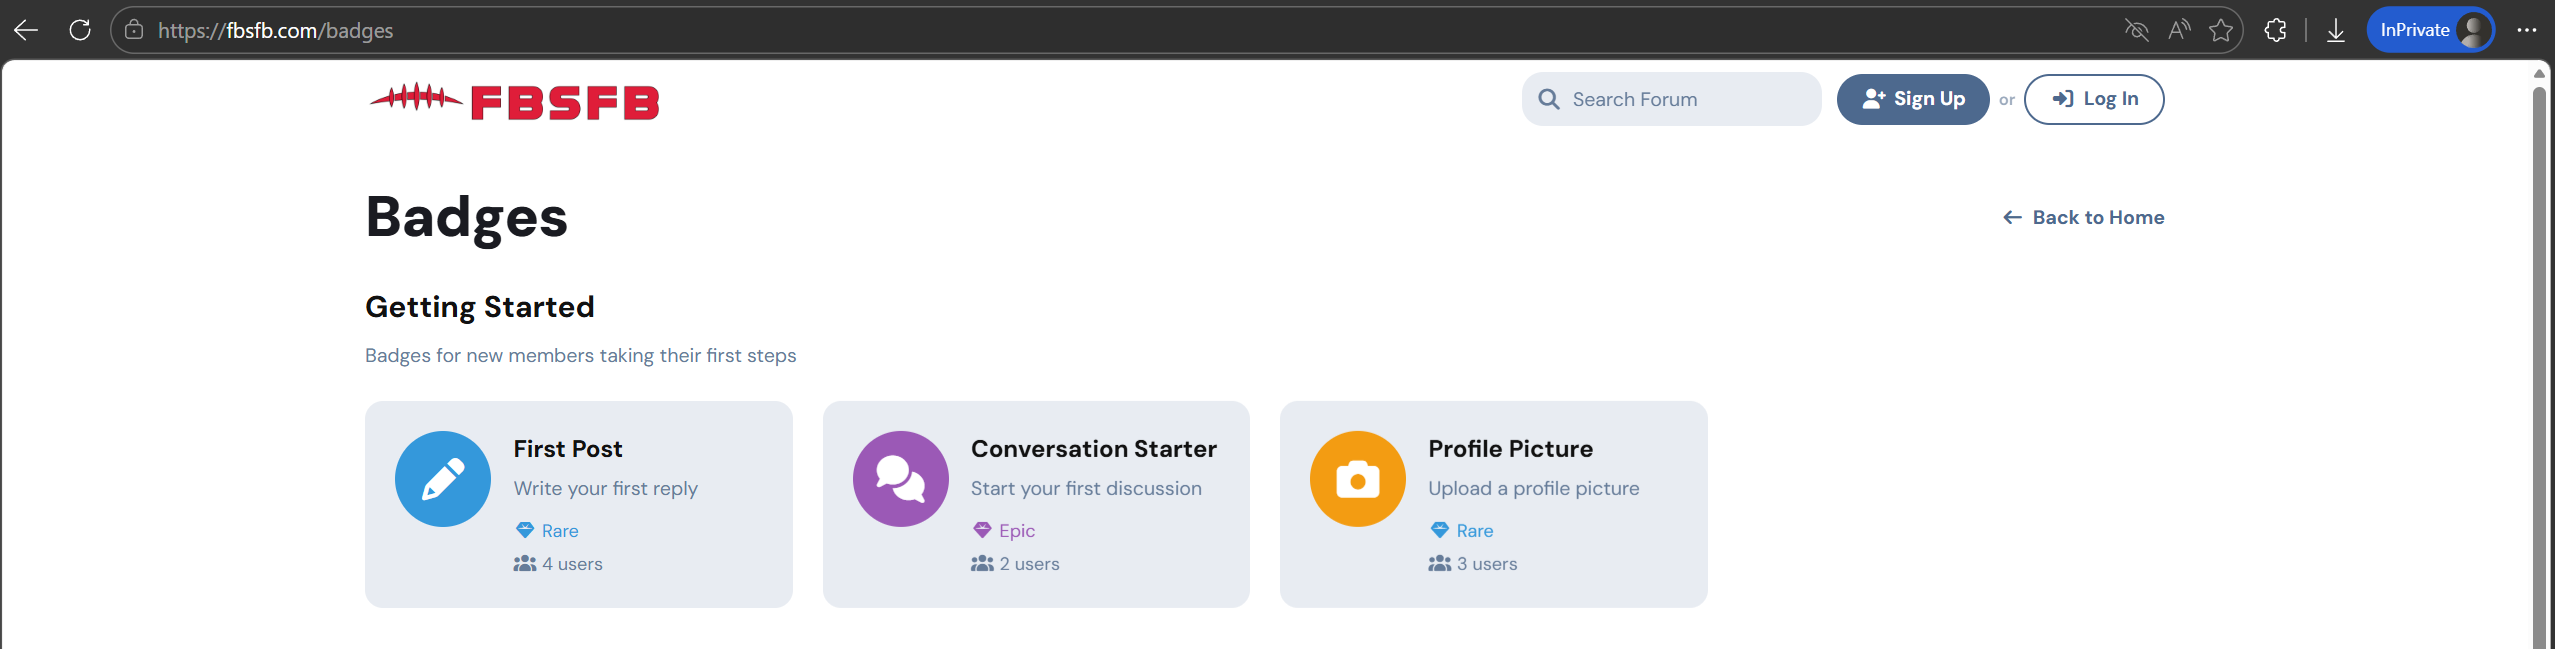Click the users icon beside '4 users'
The width and height of the screenshot is (2555, 649).
coord(525,564)
